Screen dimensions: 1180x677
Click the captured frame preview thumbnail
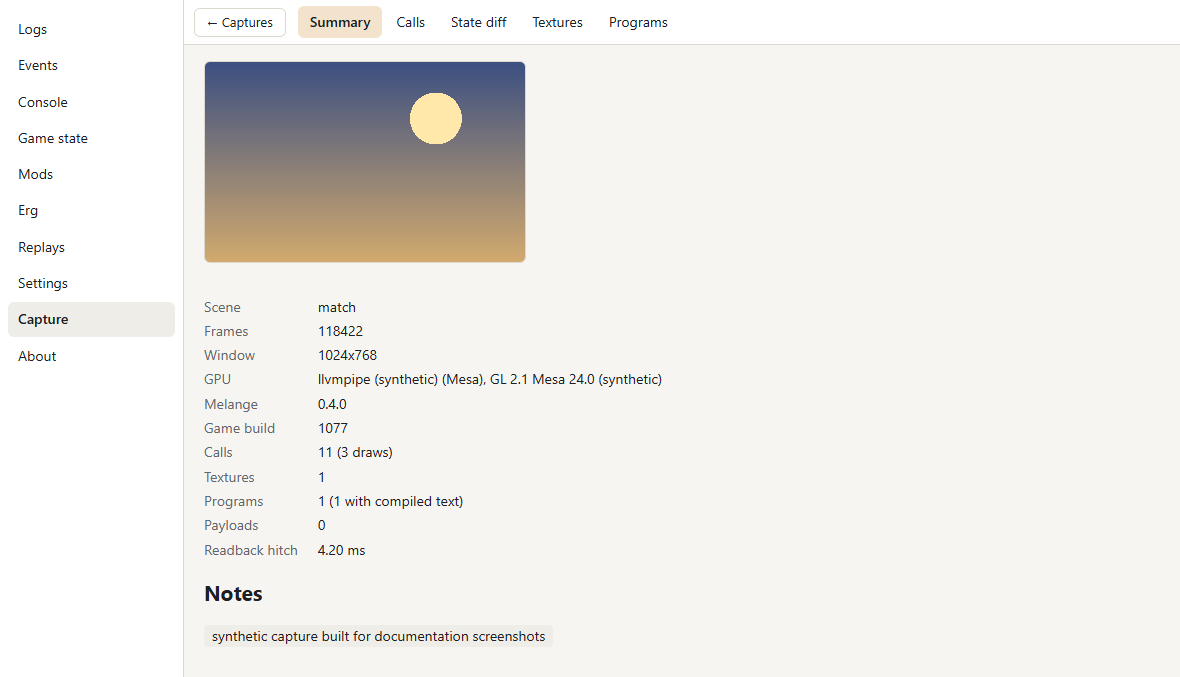click(x=364, y=162)
